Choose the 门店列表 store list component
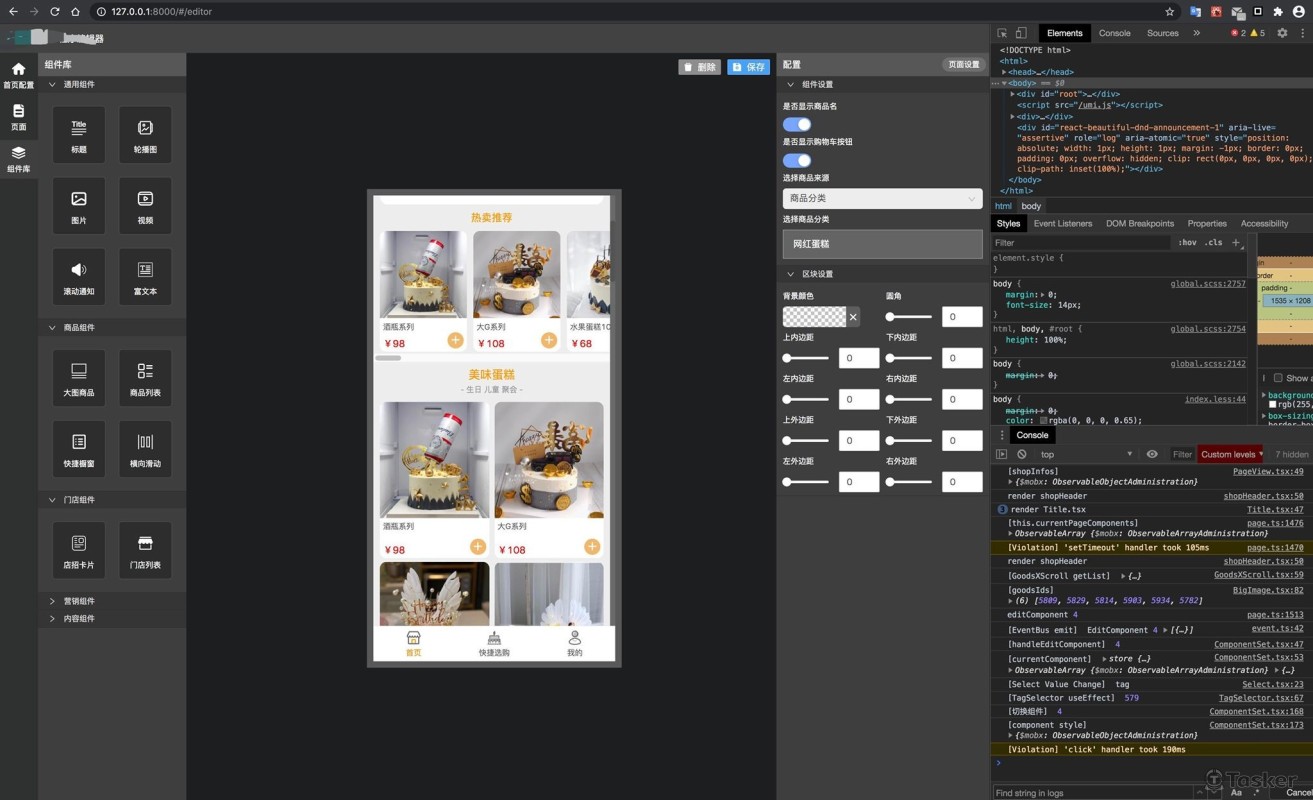Screen dimensions: 1313x800 145,550
